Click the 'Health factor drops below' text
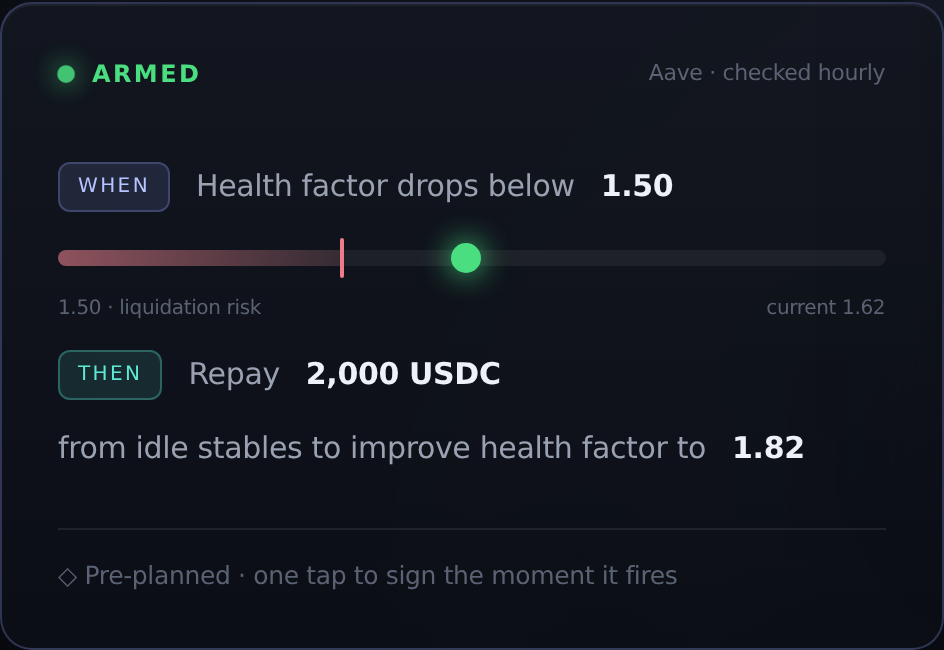Screen dimensions: 944x650 click(x=385, y=185)
